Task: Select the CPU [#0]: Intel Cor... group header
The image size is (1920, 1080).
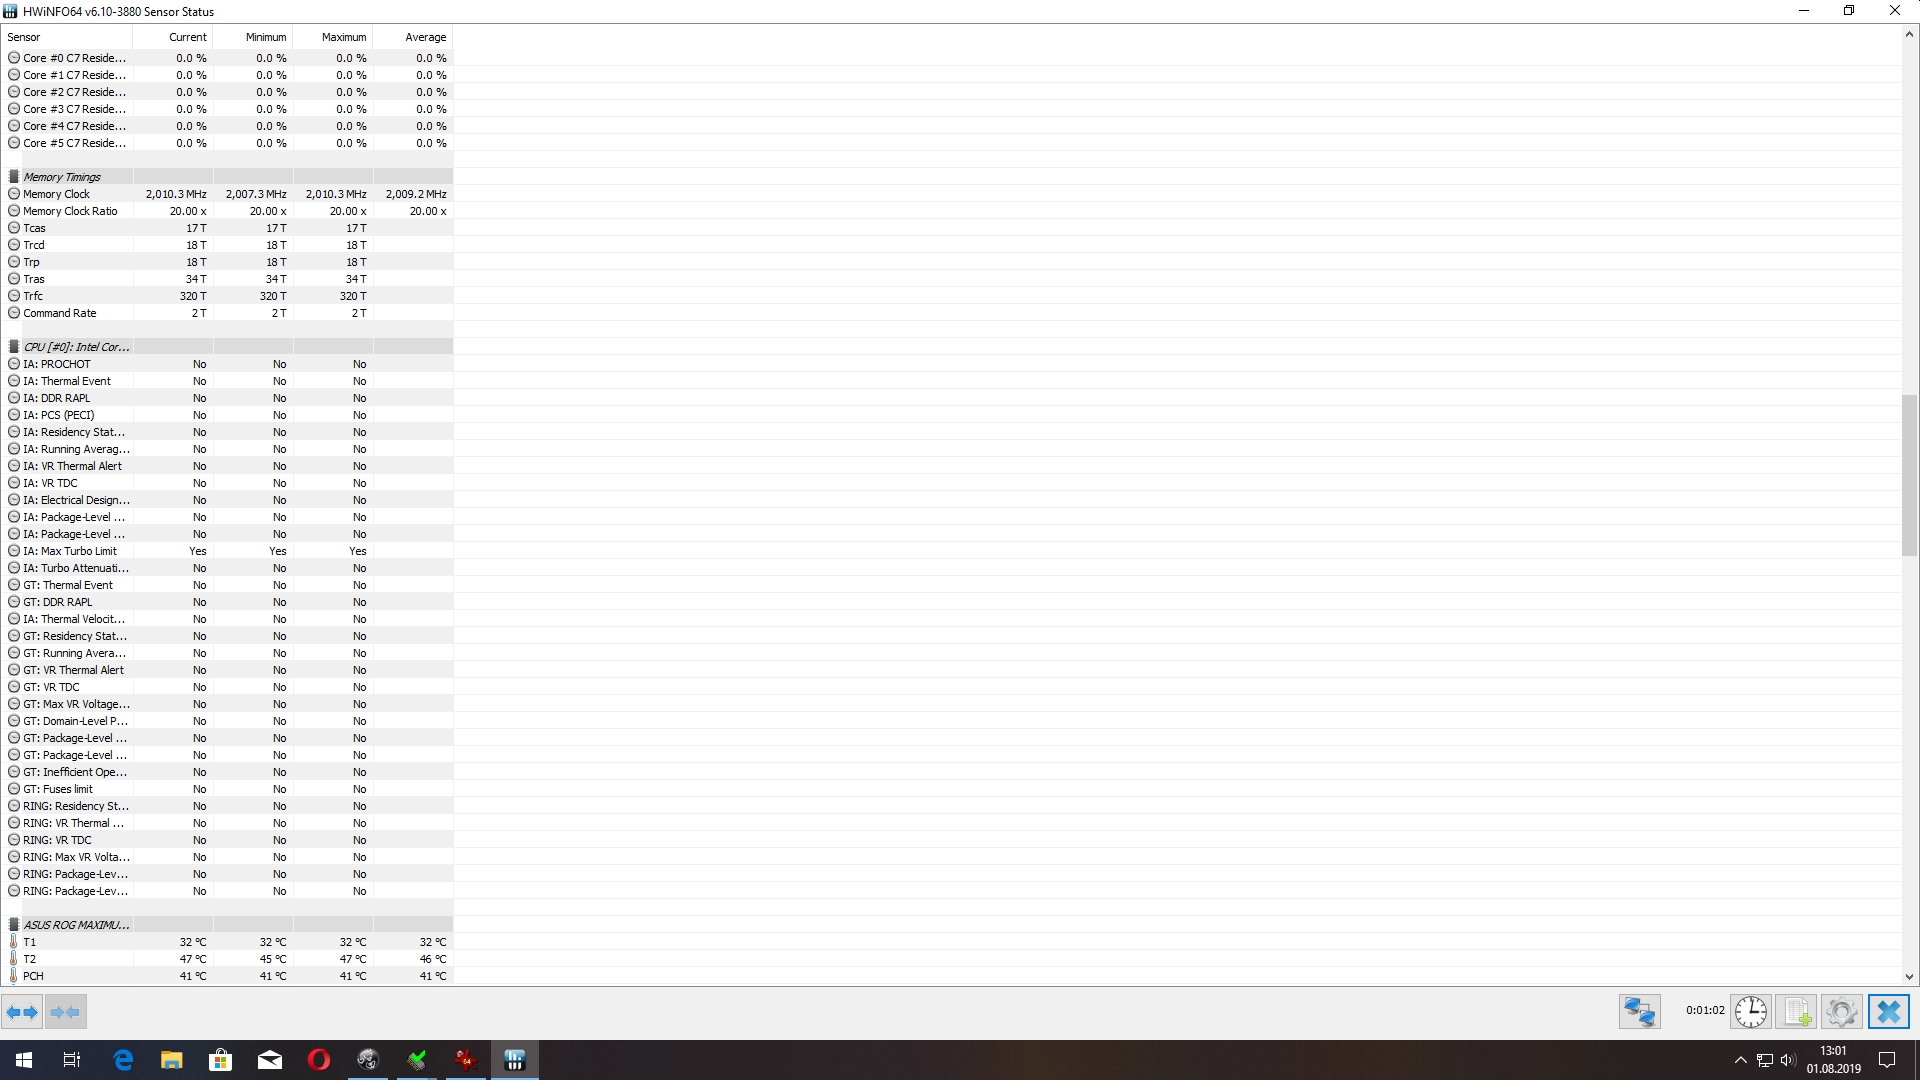Action: [x=228, y=347]
